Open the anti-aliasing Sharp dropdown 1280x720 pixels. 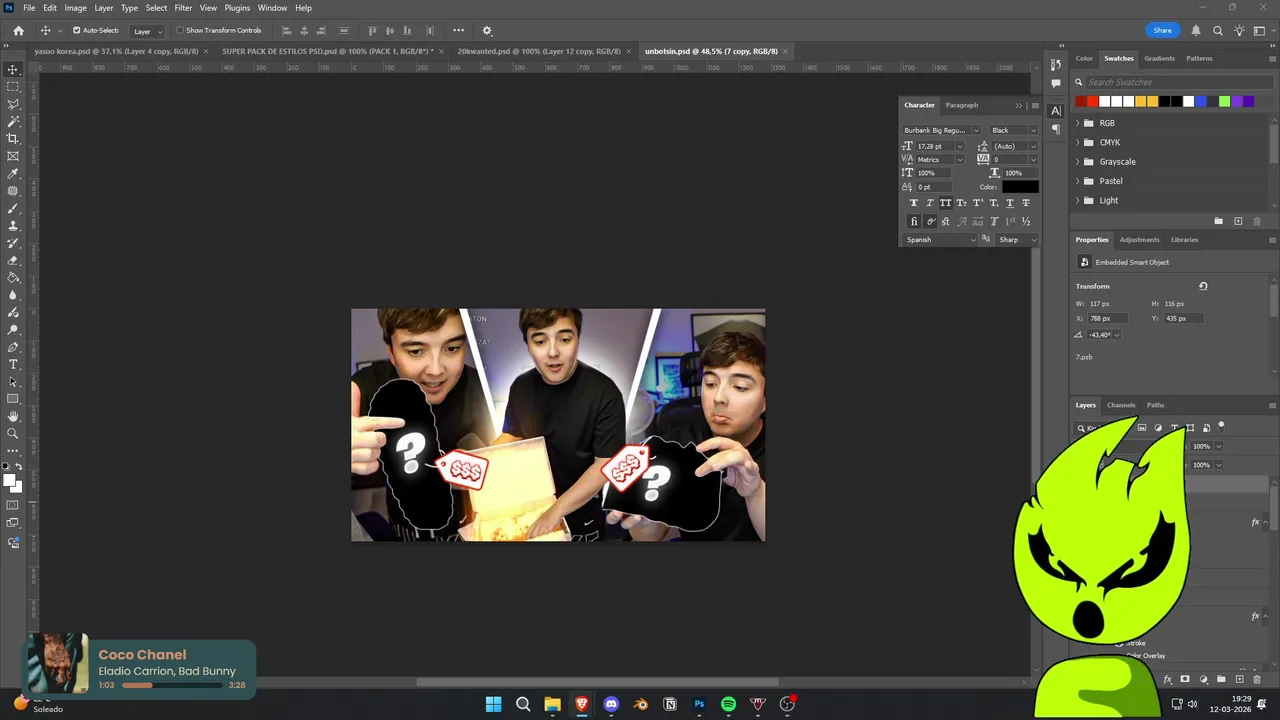[1018, 240]
